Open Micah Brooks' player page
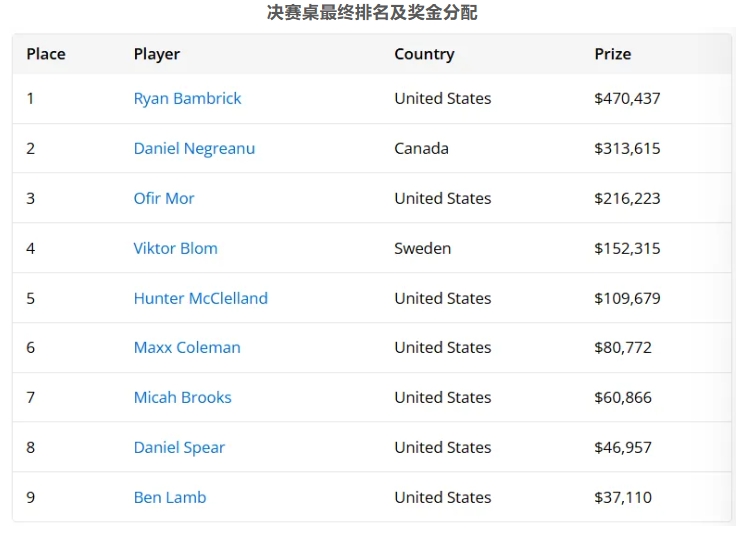Image resolution: width=754 pixels, height=535 pixels. point(182,398)
